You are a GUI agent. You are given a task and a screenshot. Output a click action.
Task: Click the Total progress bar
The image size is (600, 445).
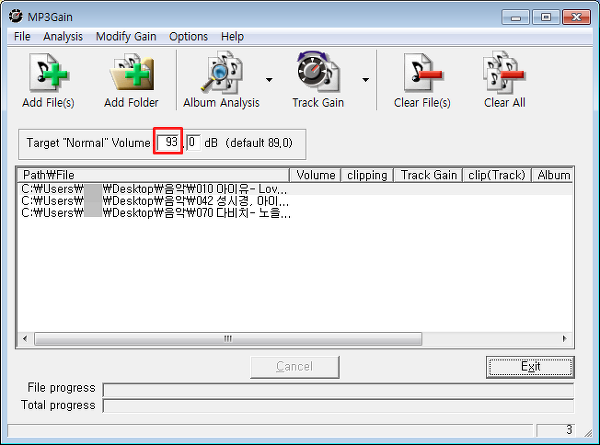pyautogui.click(x=338, y=406)
